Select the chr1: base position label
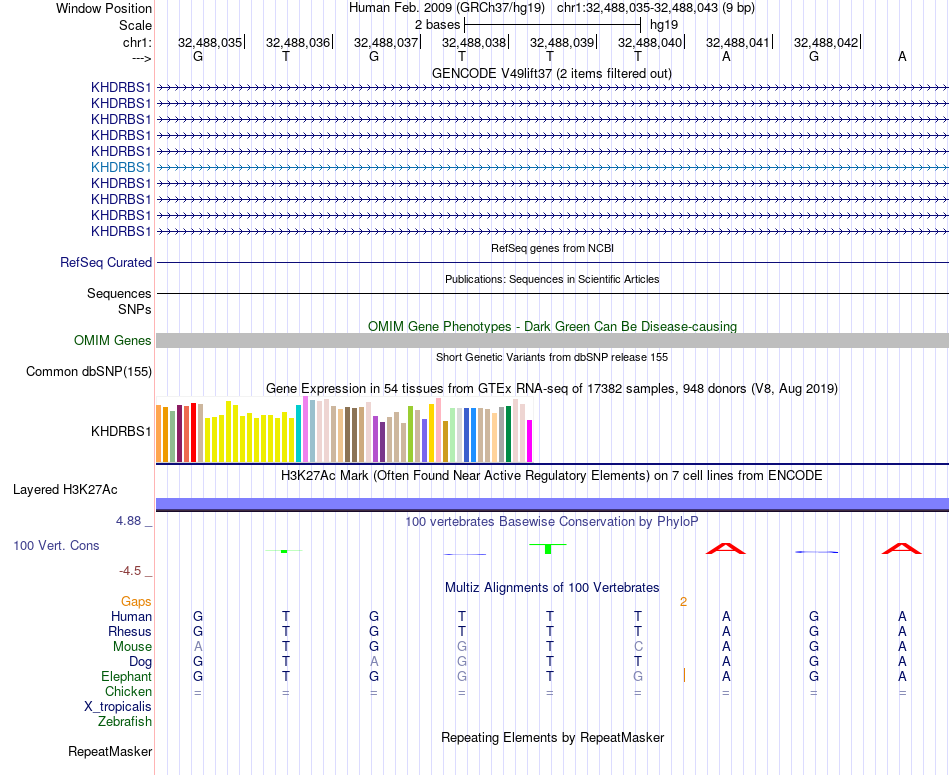Image resolution: width=950 pixels, height=775 pixels. [137, 42]
